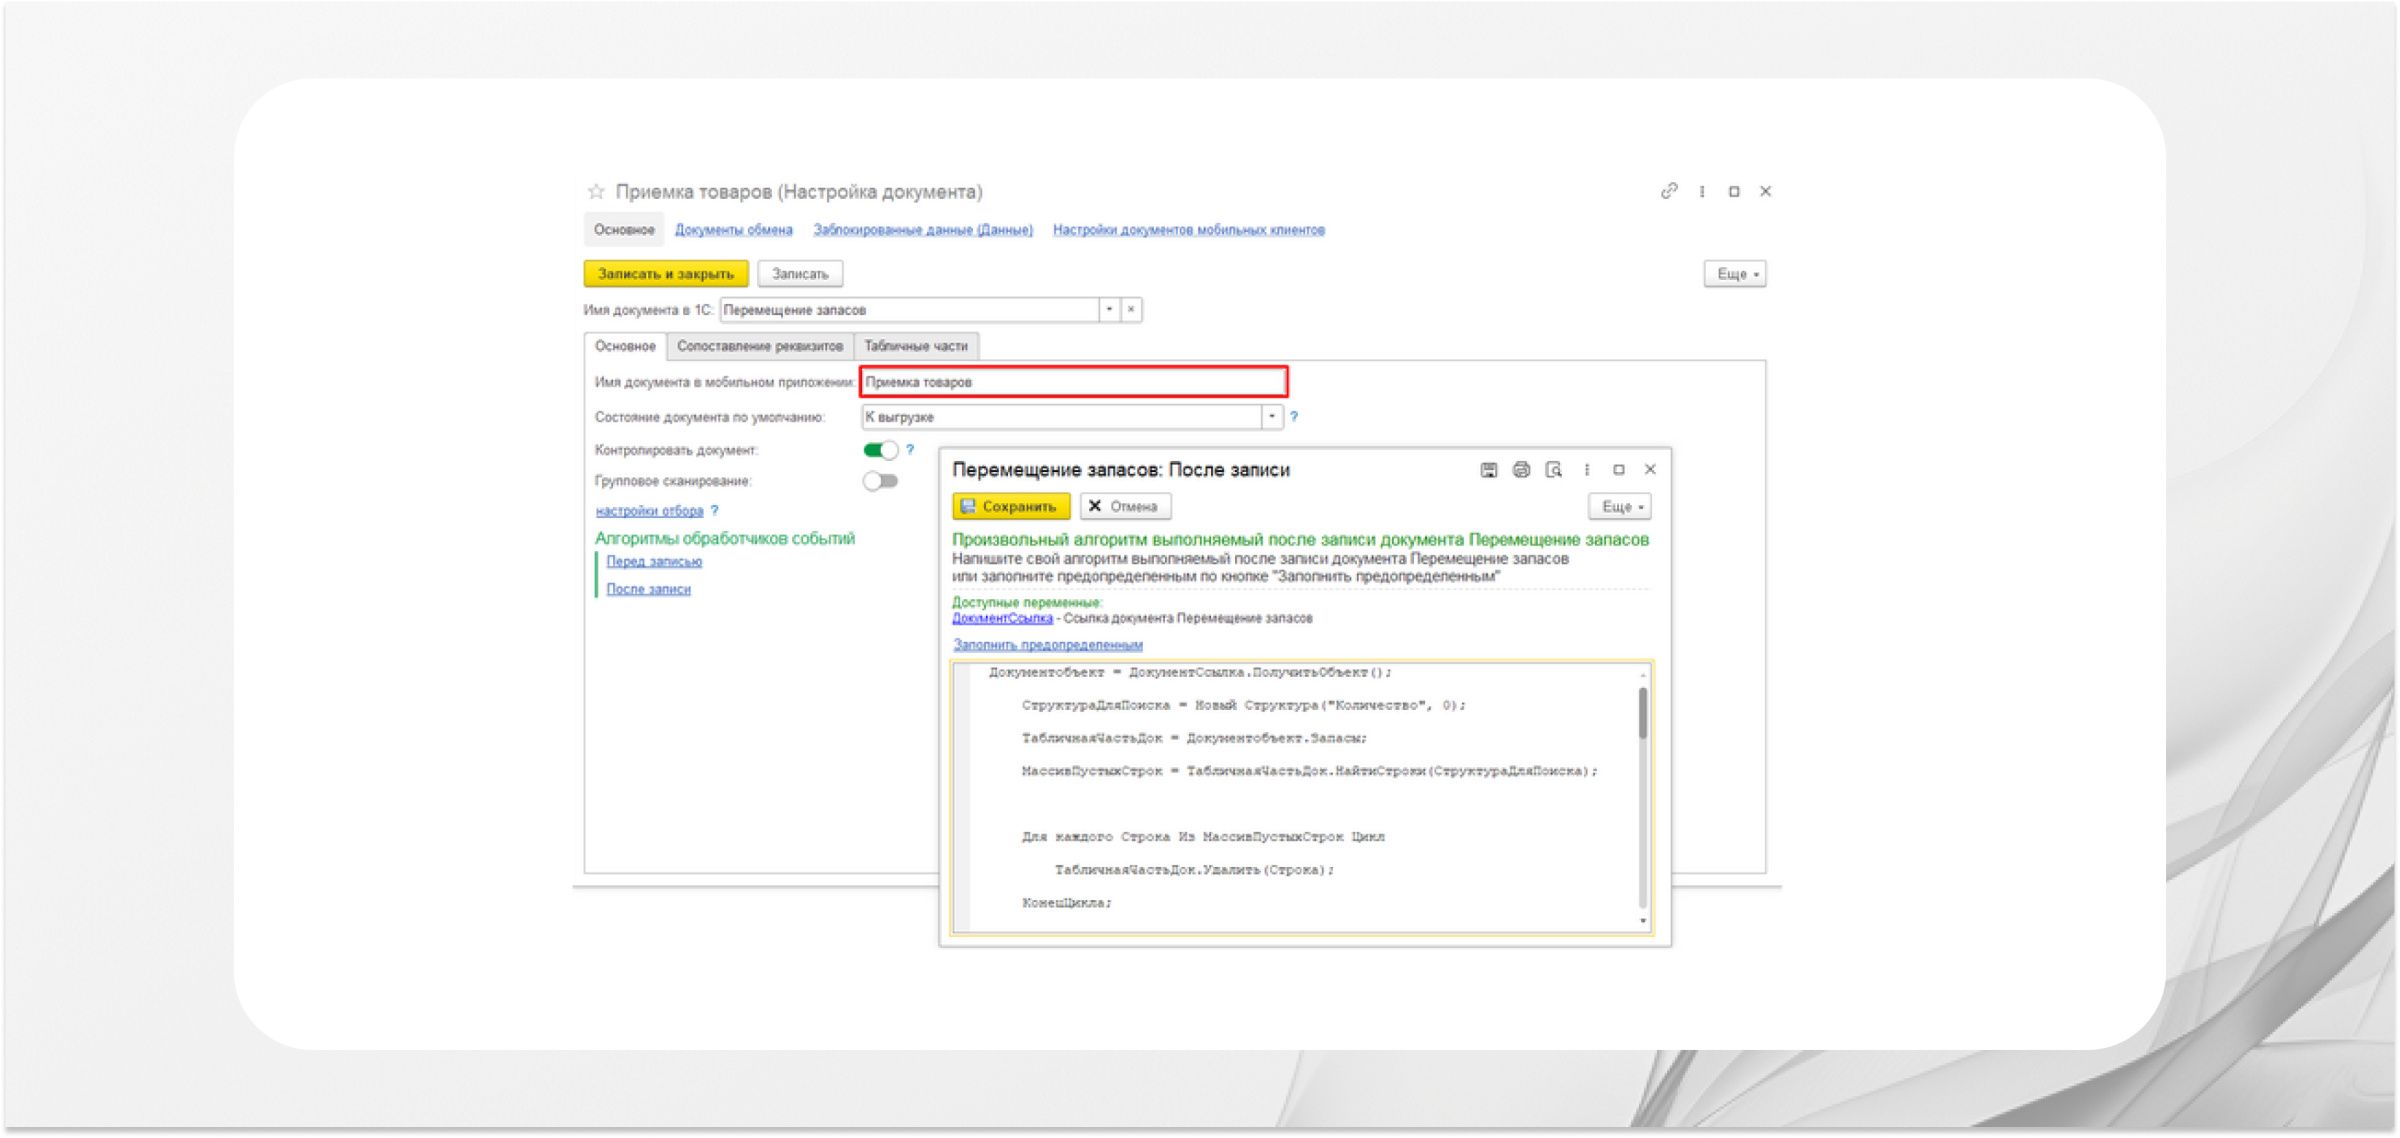
Task: Expand Имя документа в 1С dropdown
Action: (1109, 310)
